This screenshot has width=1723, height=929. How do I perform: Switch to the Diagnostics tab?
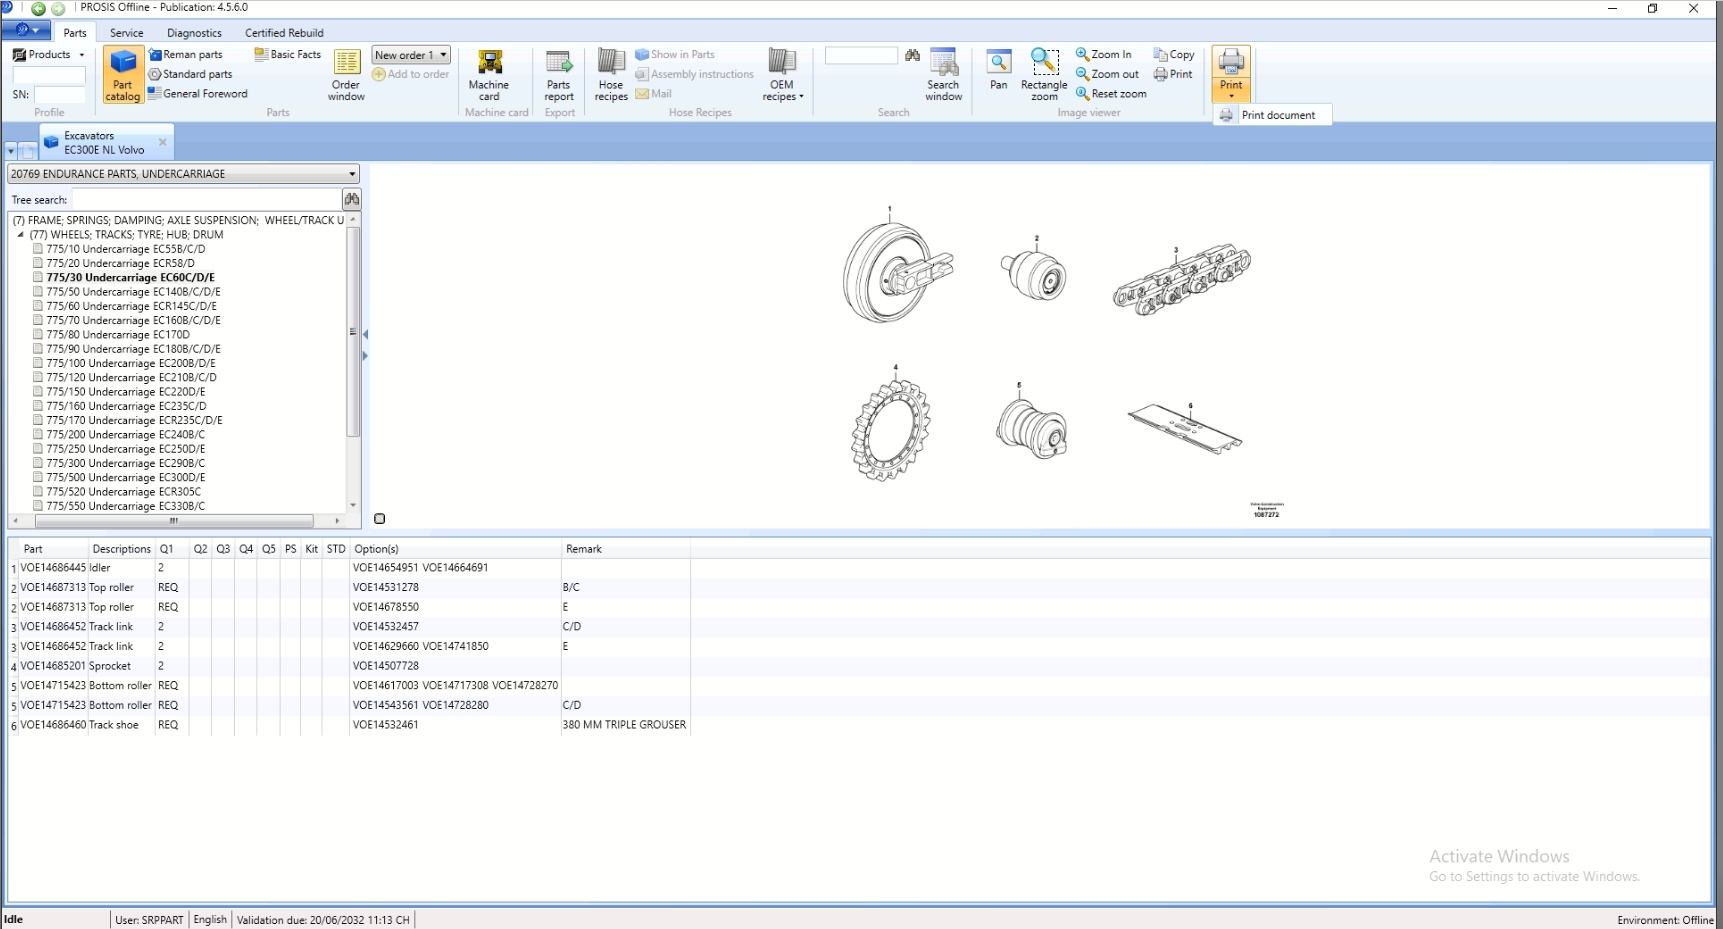[x=194, y=33]
